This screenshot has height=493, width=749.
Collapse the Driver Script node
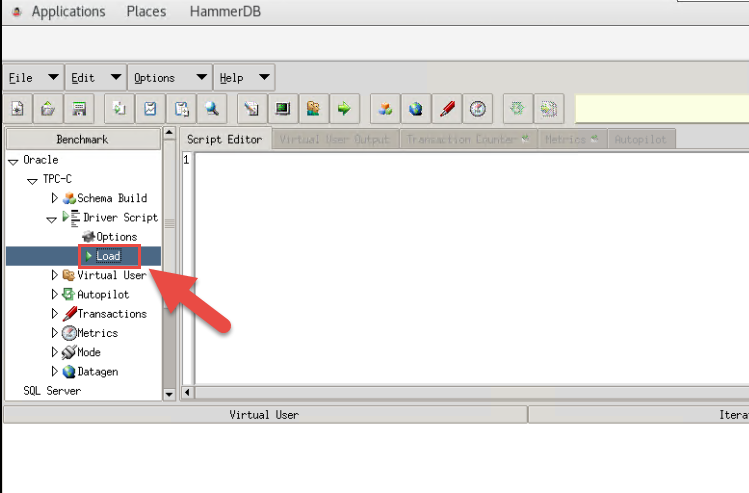point(51,219)
